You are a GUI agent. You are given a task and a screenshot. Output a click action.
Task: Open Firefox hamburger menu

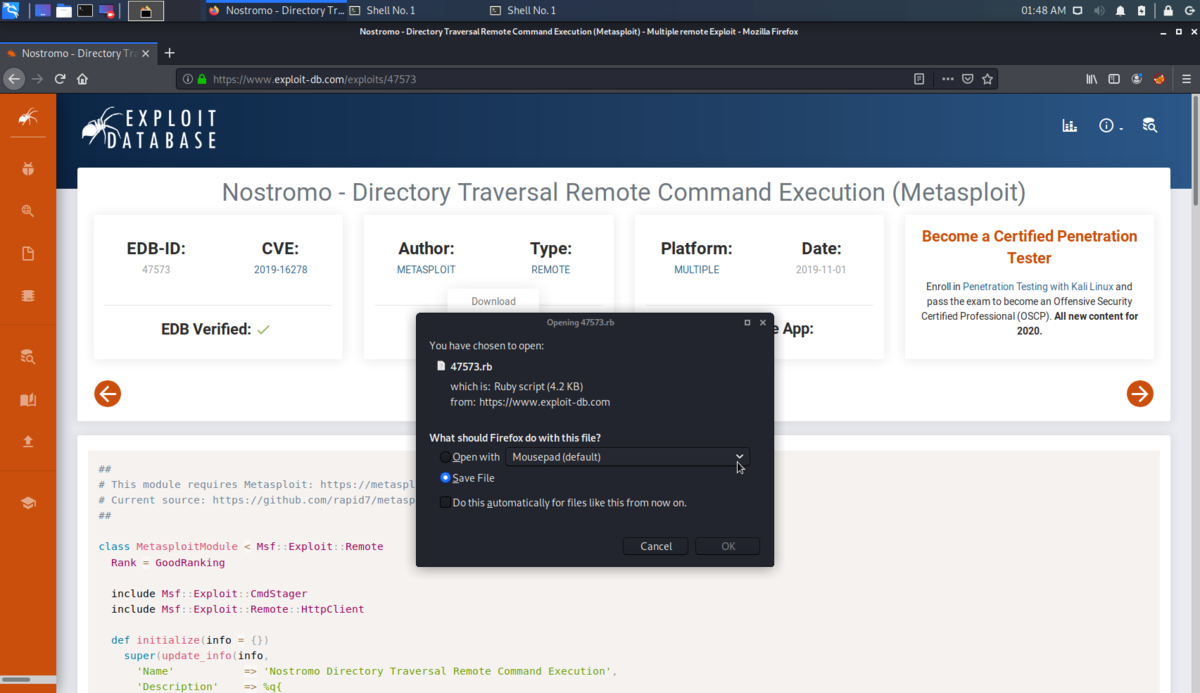[x=1185, y=79]
